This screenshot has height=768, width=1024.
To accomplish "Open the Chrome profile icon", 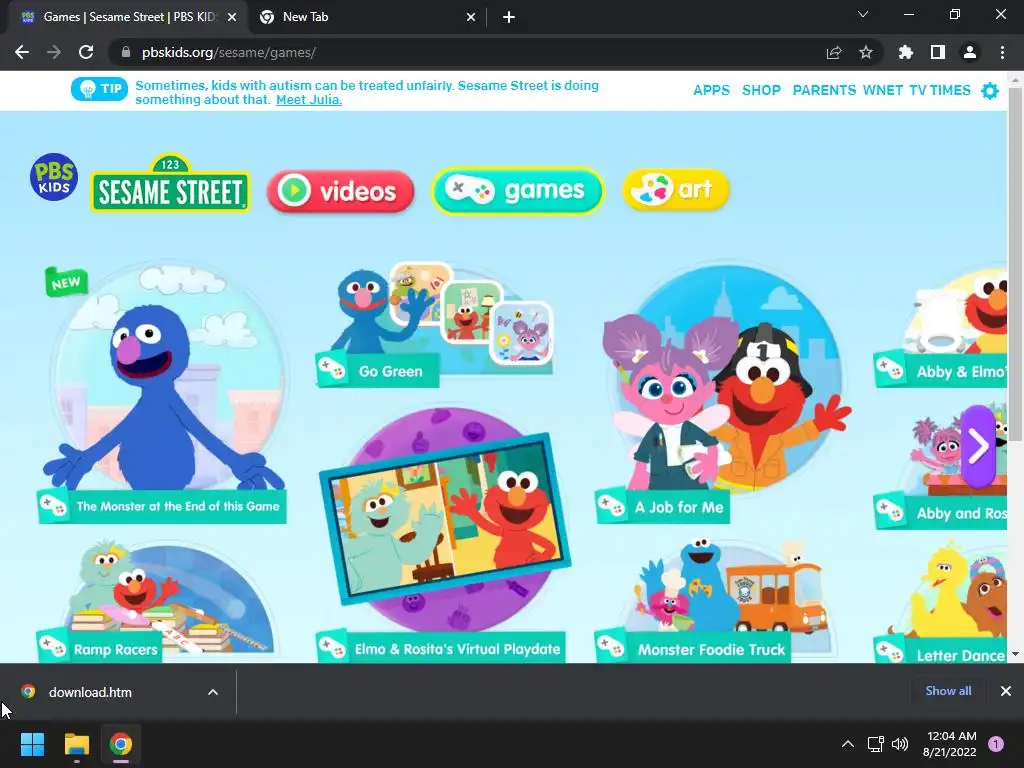I will point(970,52).
